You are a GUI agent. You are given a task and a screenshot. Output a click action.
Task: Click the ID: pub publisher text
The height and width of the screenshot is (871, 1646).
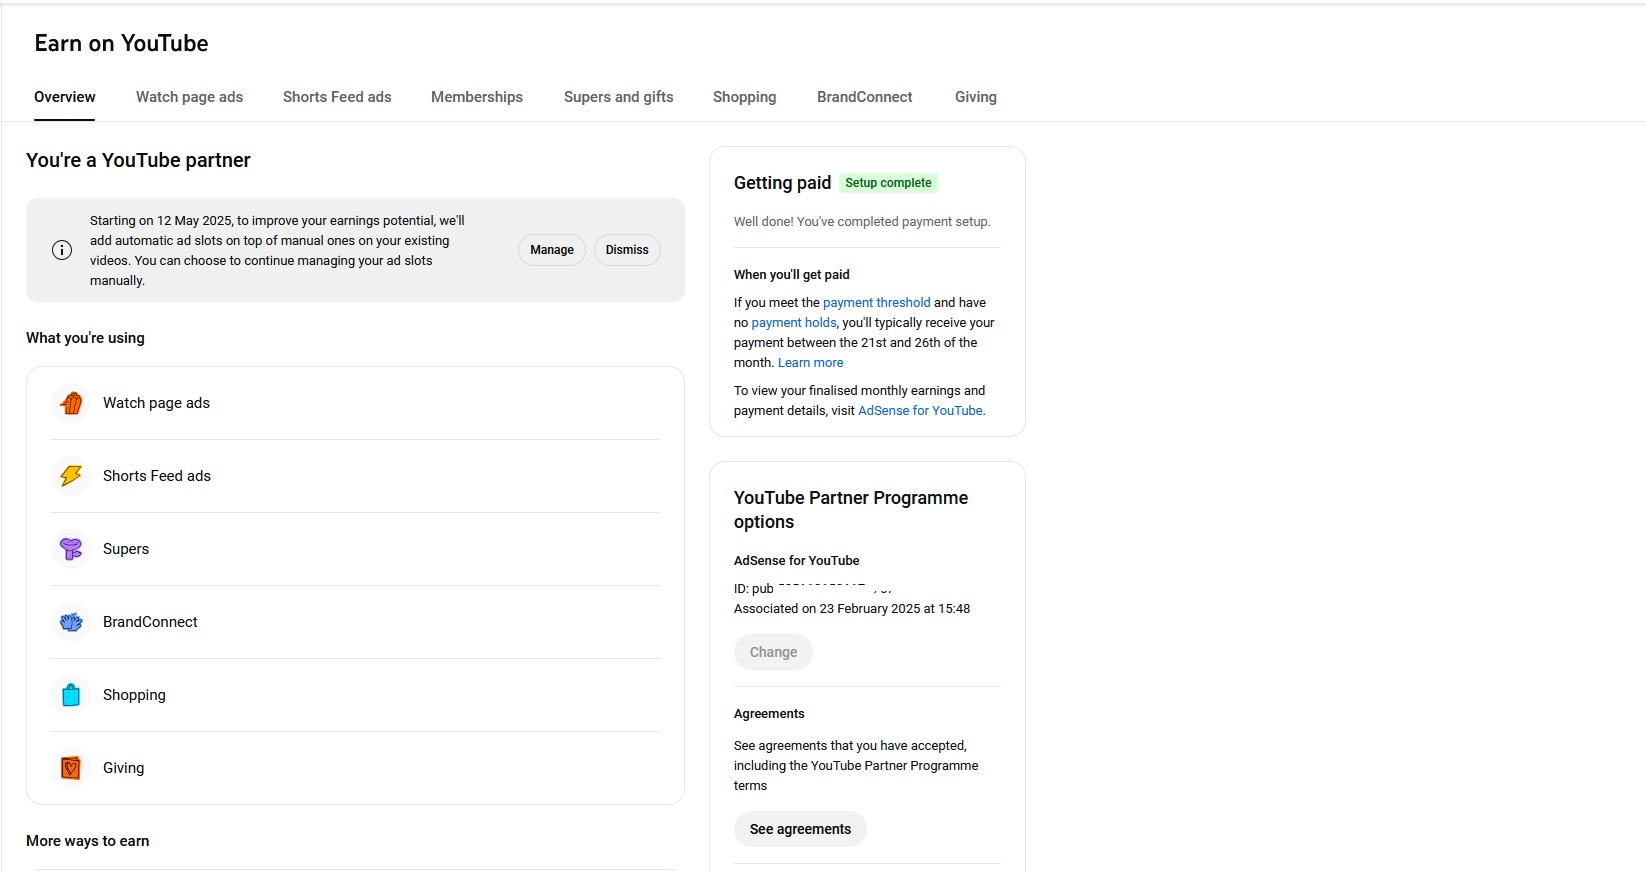click(x=813, y=588)
